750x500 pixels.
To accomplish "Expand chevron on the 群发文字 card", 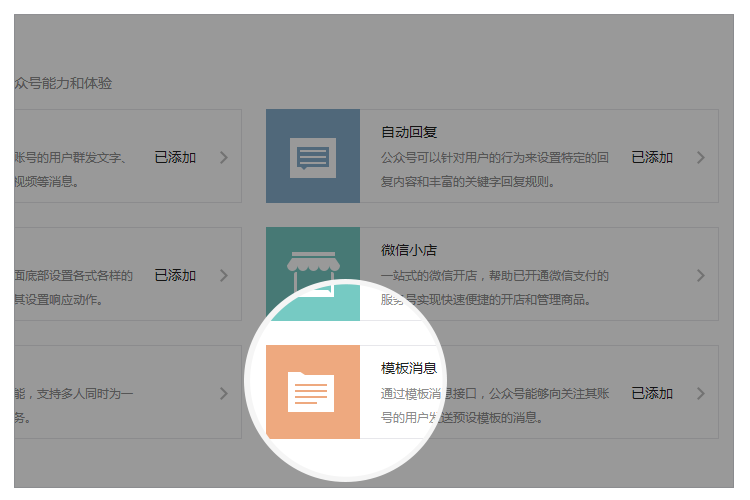I will 224,157.
